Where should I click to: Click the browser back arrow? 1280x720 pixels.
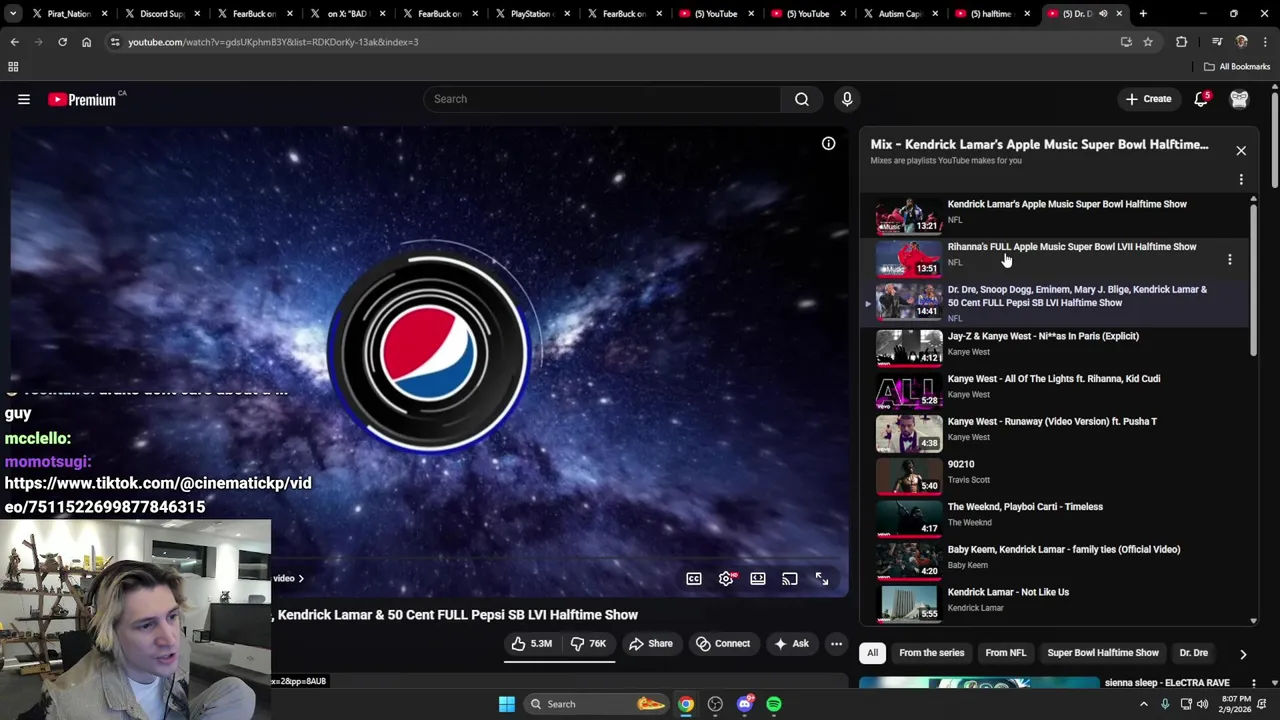click(15, 42)
